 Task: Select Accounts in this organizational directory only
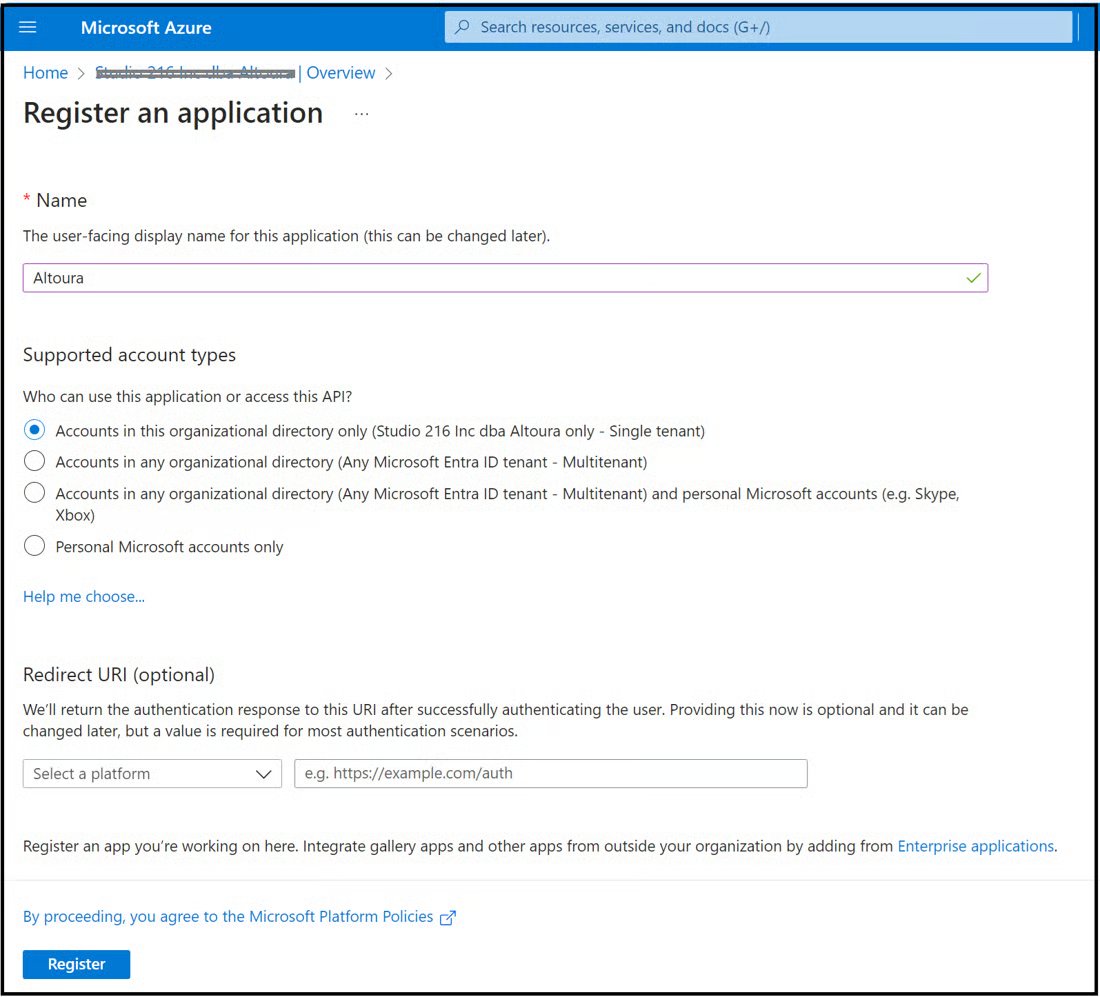click(x=34, y=429)
